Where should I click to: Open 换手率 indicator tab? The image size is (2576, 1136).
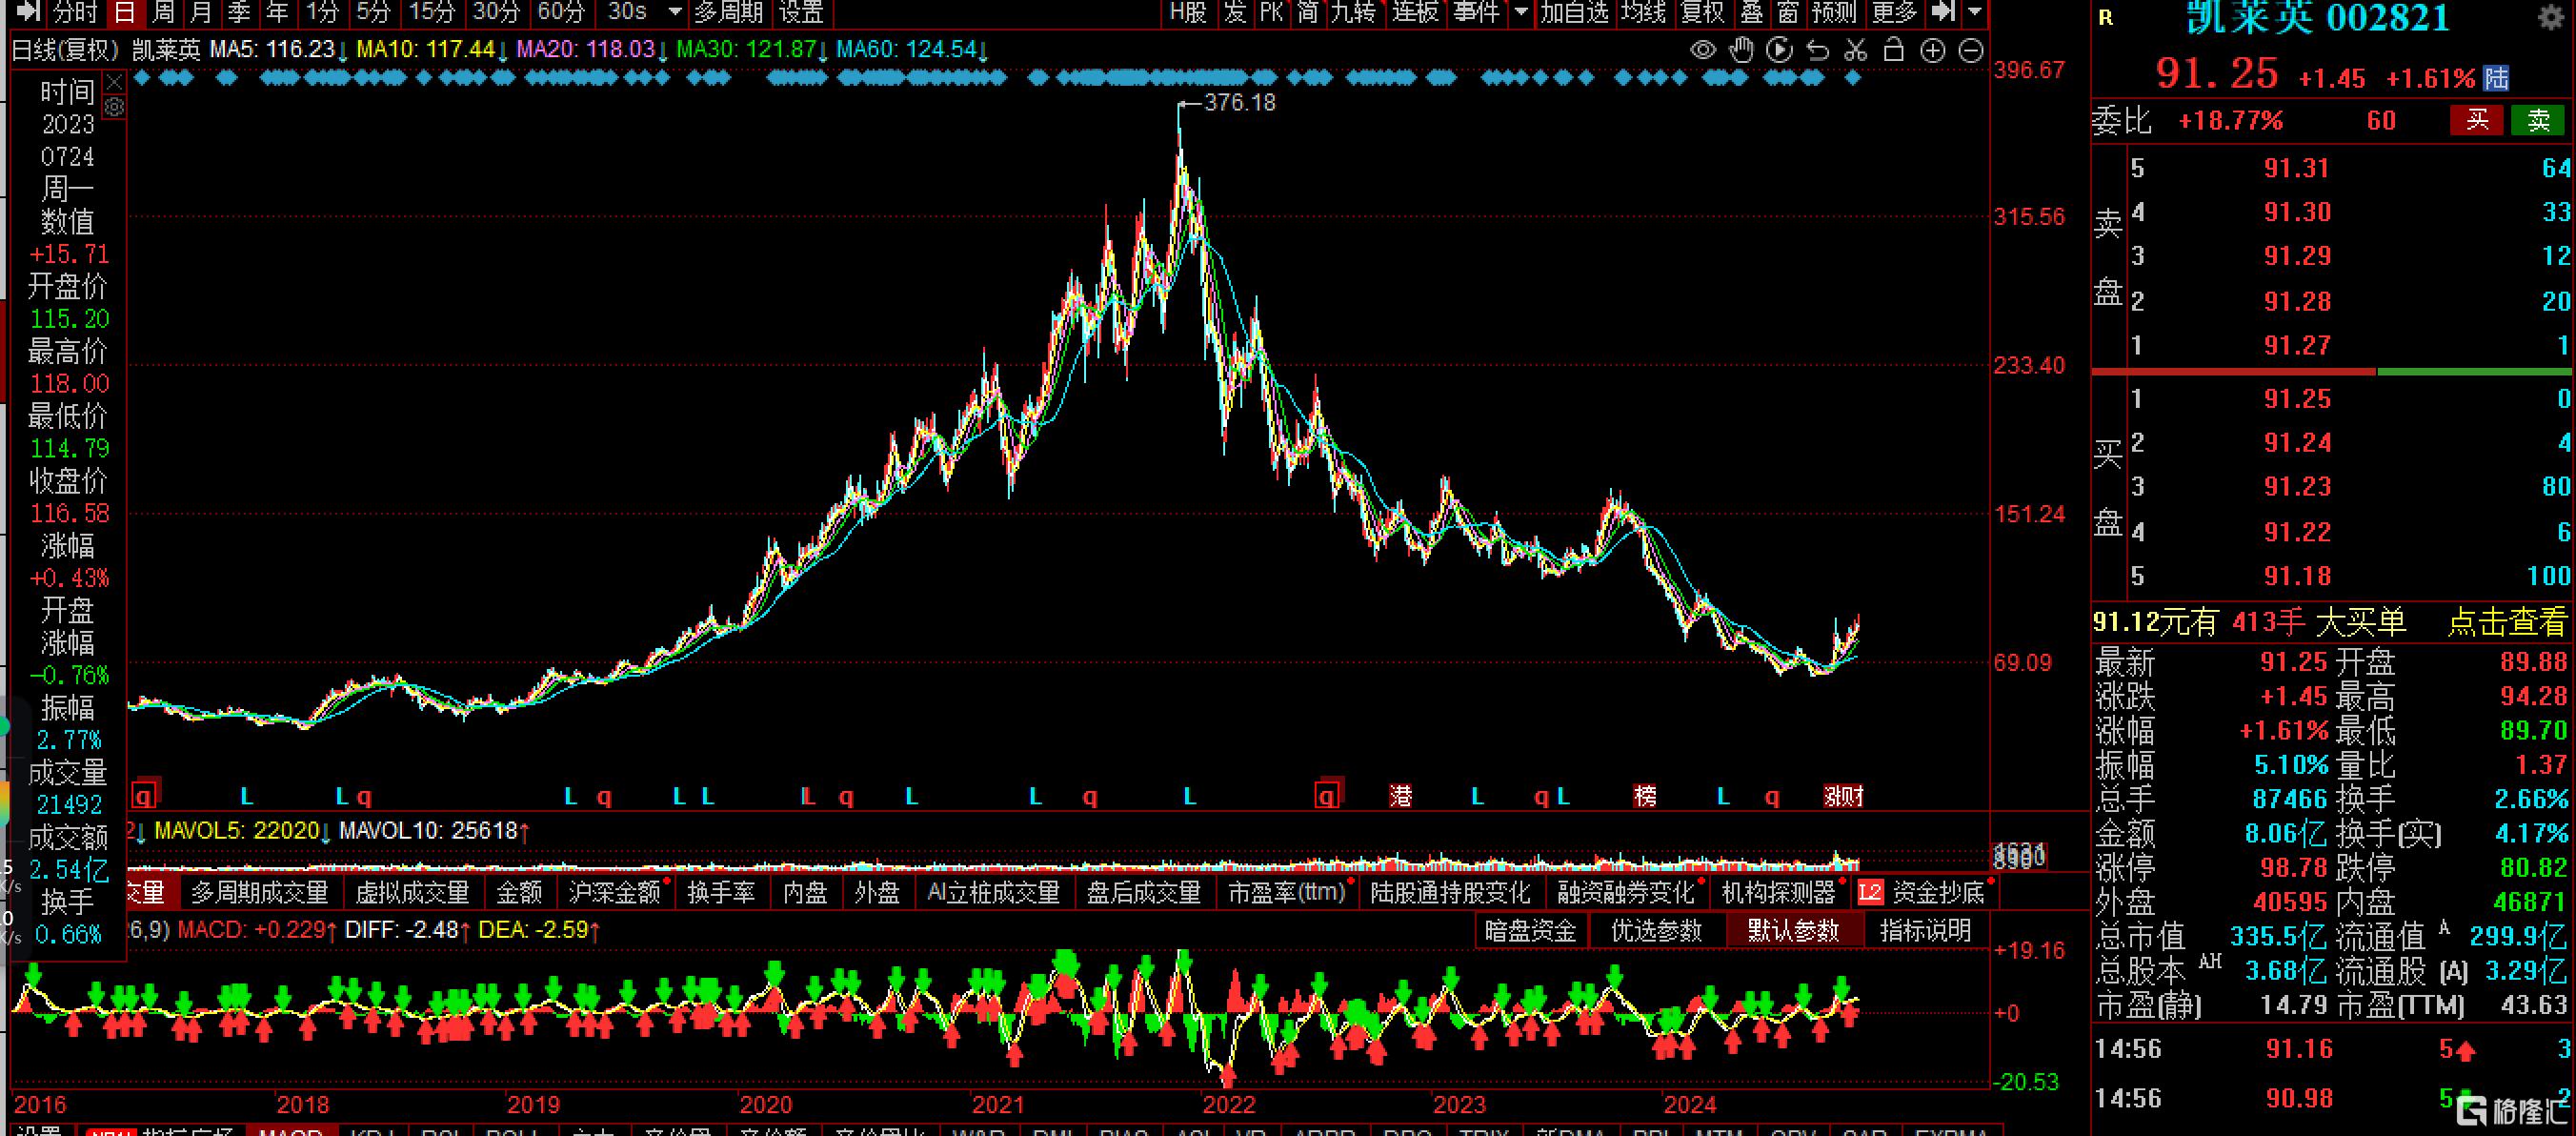(x=721, y=892)
